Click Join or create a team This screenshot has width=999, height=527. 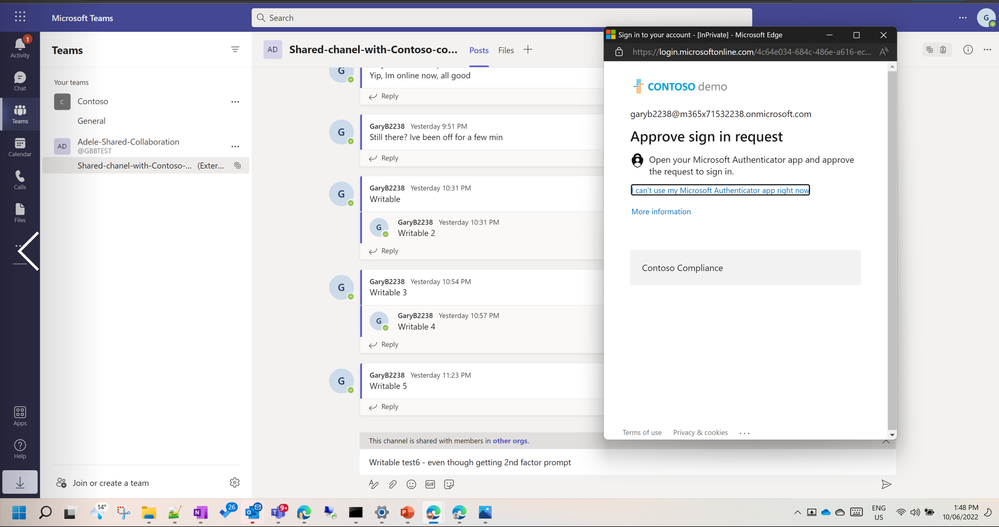(x=102, y=483)
